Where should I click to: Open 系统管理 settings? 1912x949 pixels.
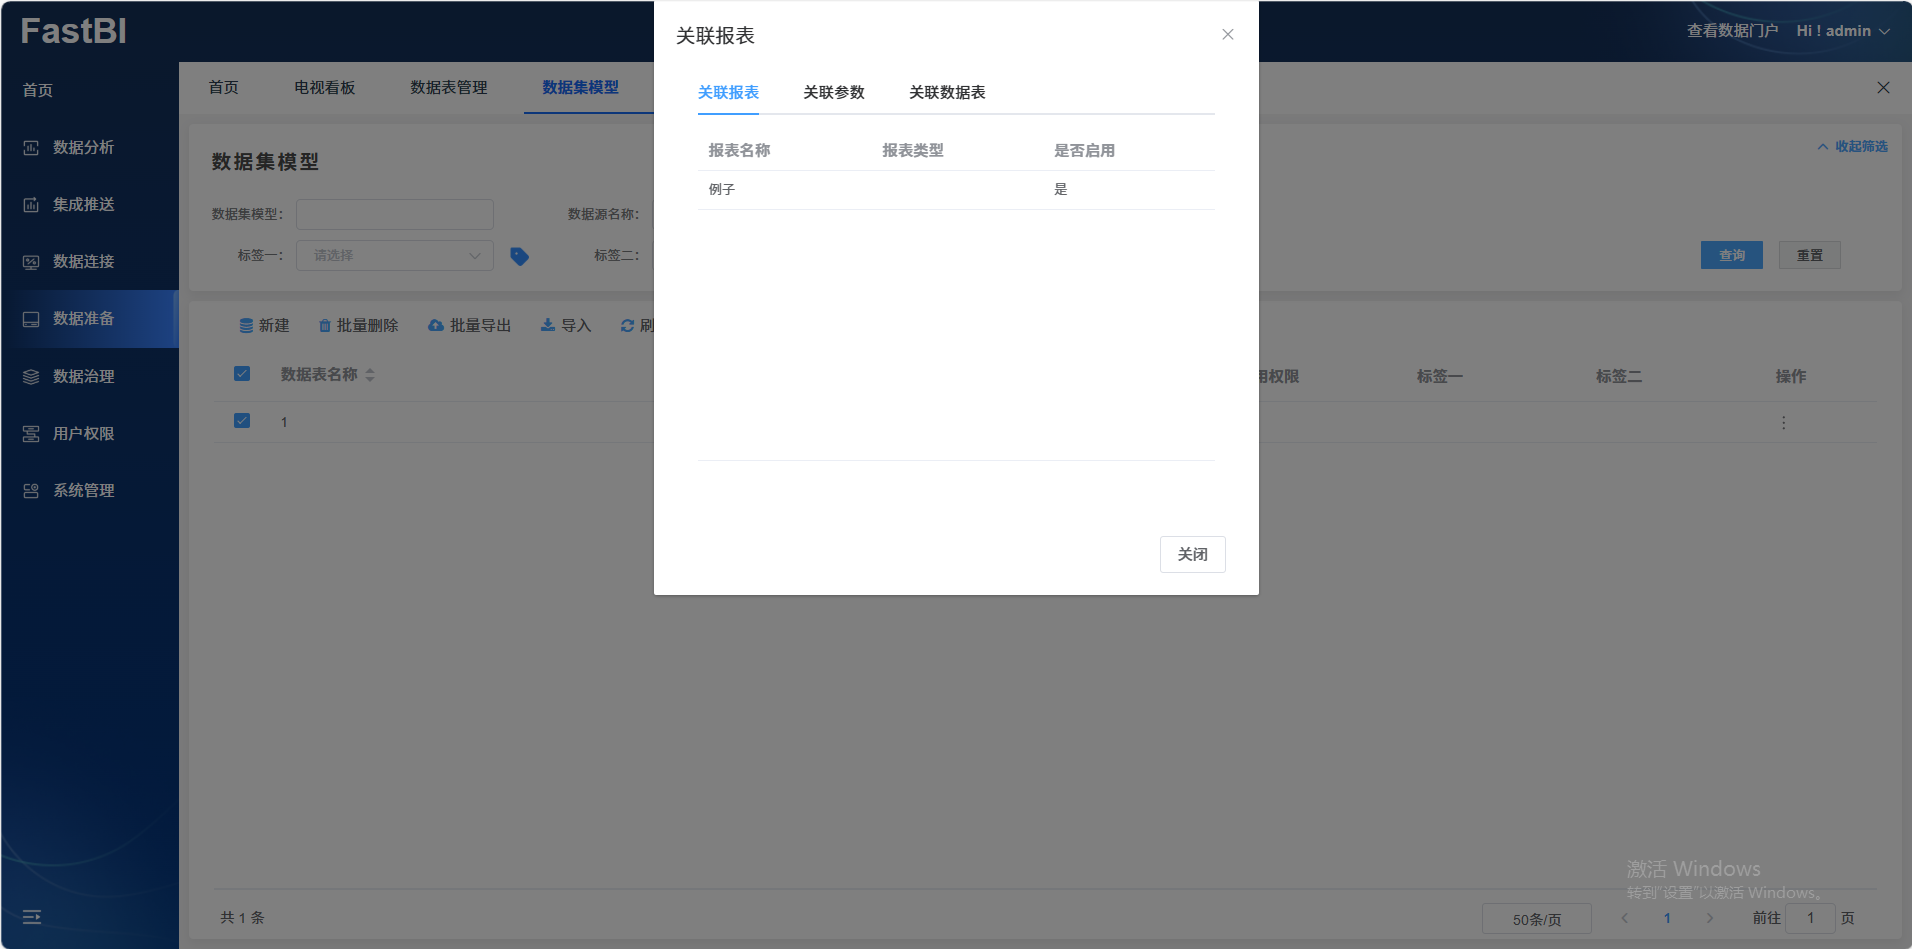85,490
